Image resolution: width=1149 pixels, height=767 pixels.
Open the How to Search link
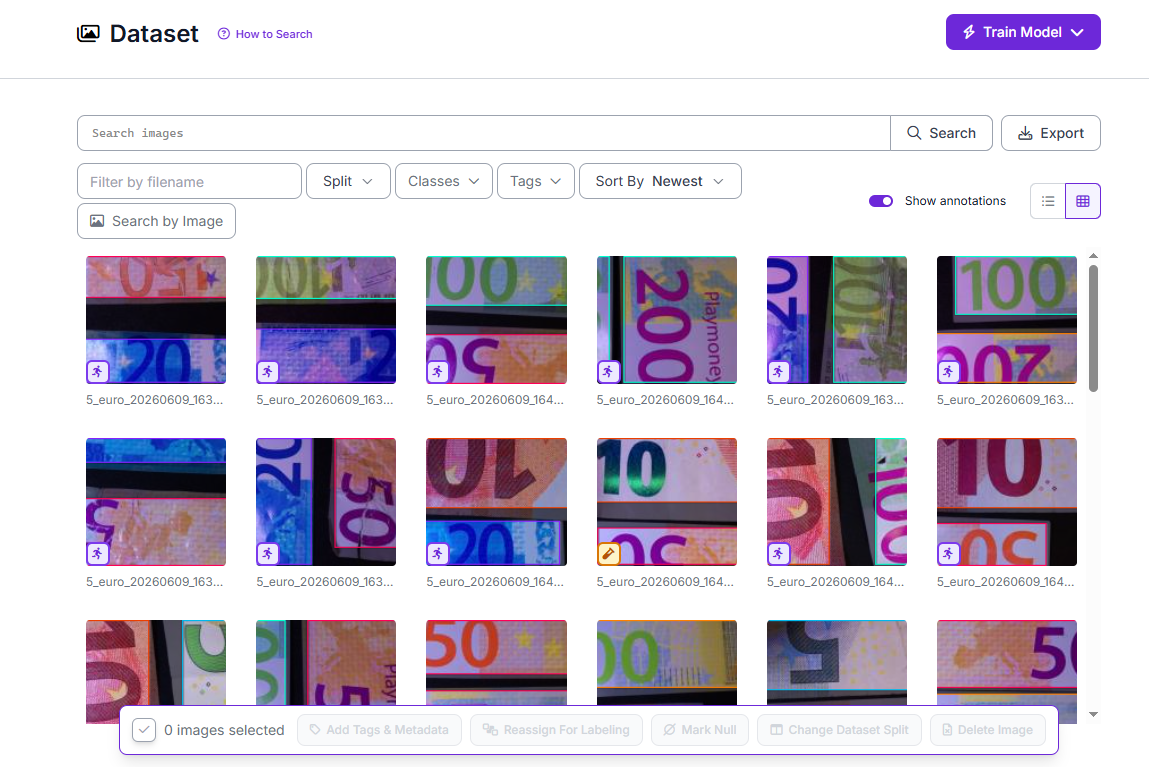[273, 34]
